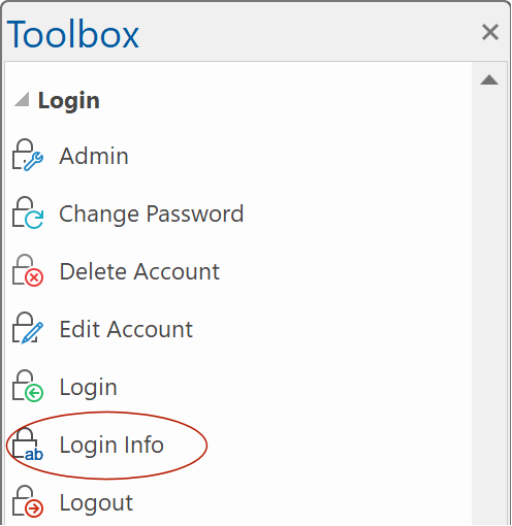
Task: Select the Login group header text
Action: click(x=69, y=101)
